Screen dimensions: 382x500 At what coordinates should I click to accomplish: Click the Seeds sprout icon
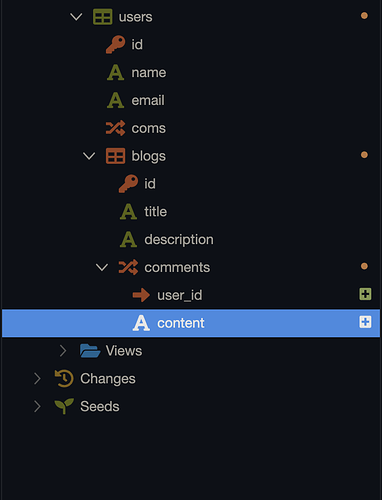click(64, 406)
